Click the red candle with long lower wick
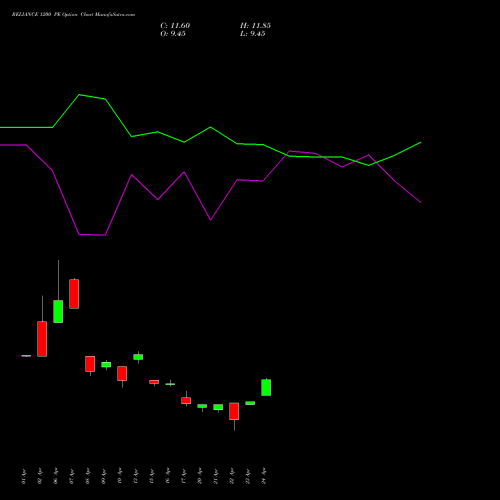The image size is (500, 500). (234, 411)
